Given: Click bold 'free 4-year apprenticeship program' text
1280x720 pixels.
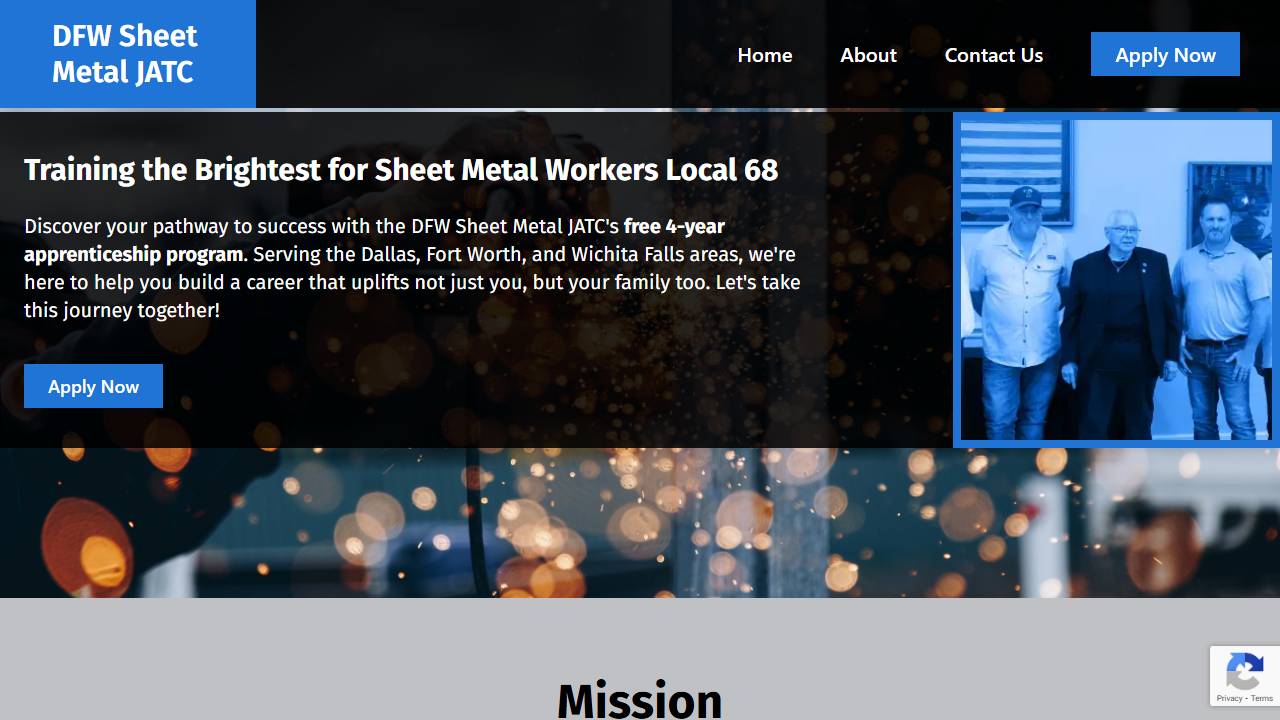Looking at the screenshot, I should tap(133, 254).
